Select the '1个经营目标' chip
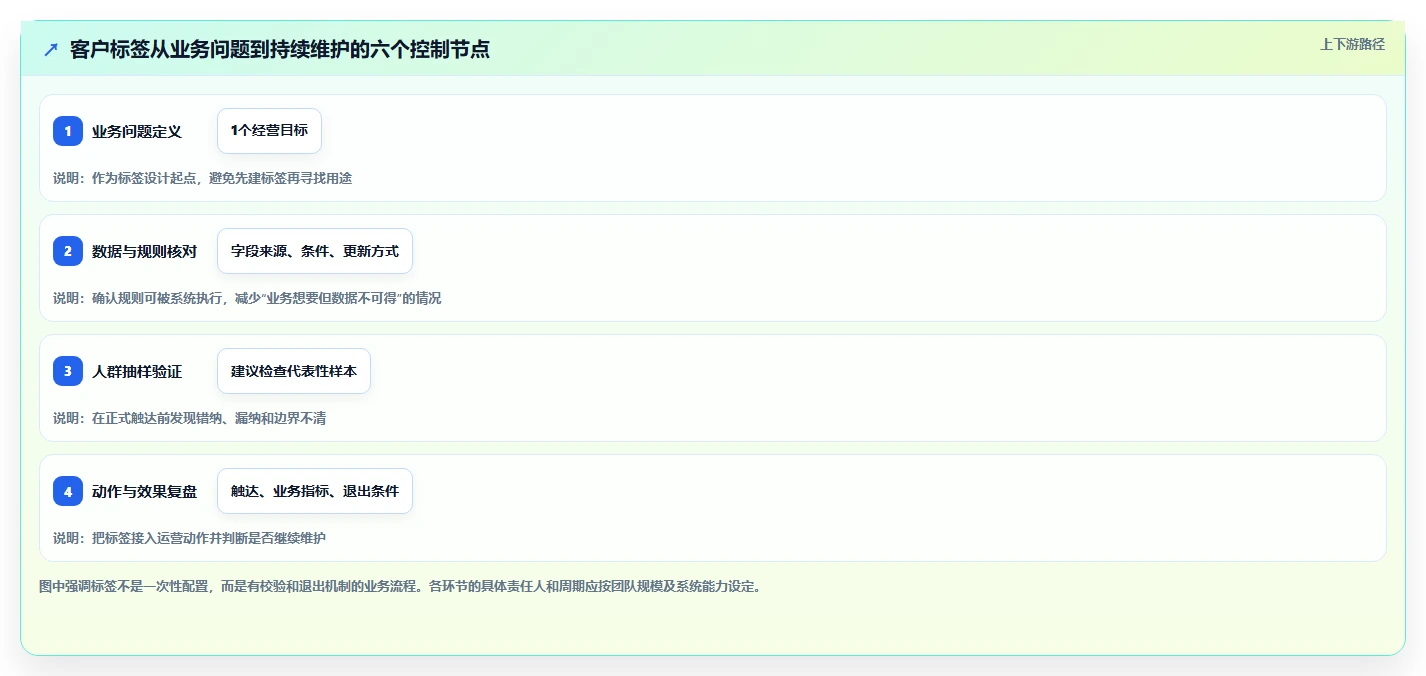Viewport: 1426px width, 676px height. [x=269, y=131]
